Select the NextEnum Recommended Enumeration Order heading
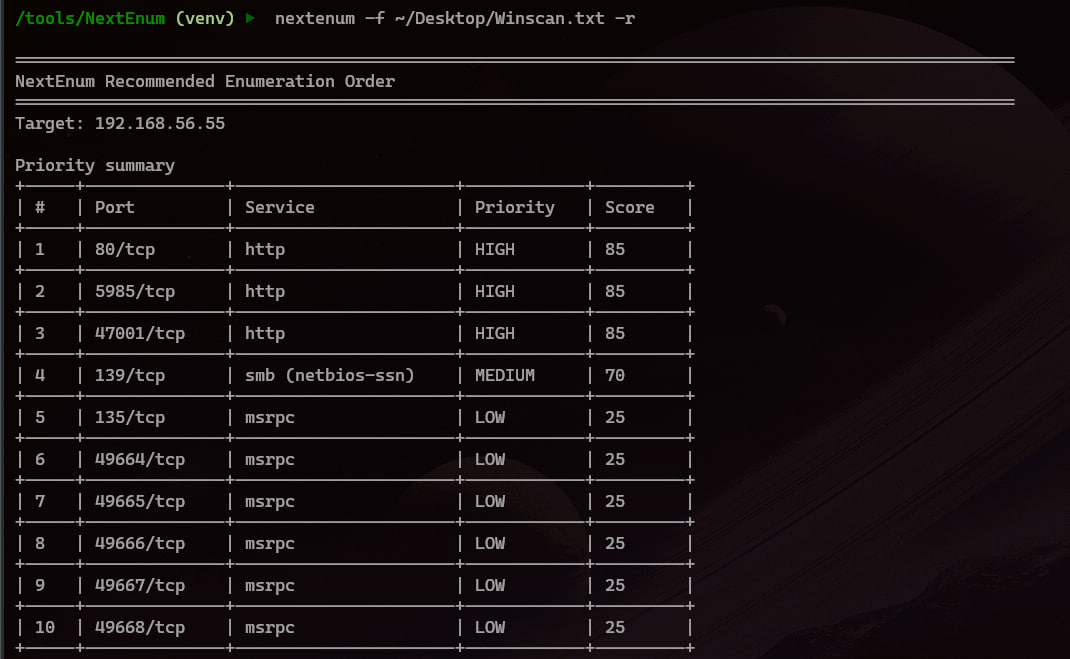Screen dimensions: 1070x659 point(205,81)
